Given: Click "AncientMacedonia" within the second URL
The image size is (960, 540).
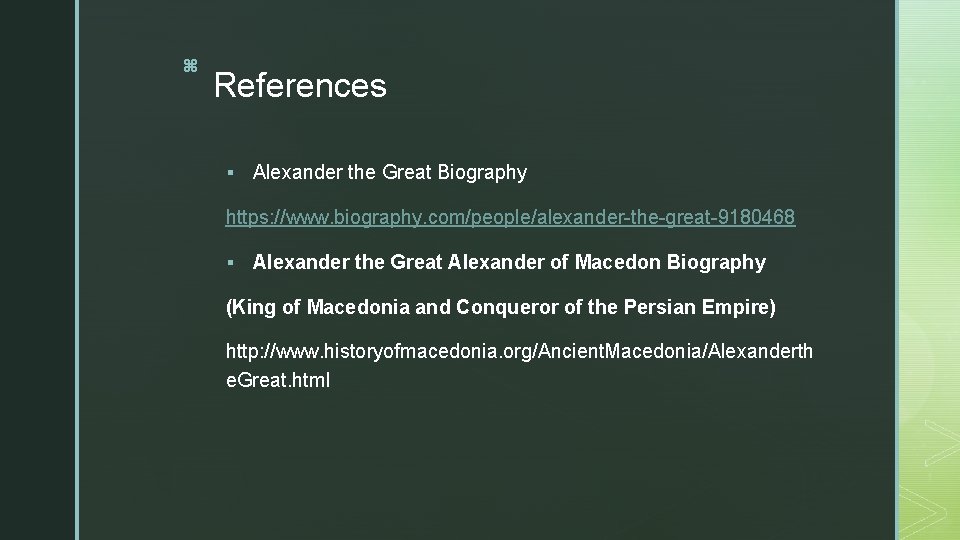Looking at the screenshot, I should click(620, 351).
